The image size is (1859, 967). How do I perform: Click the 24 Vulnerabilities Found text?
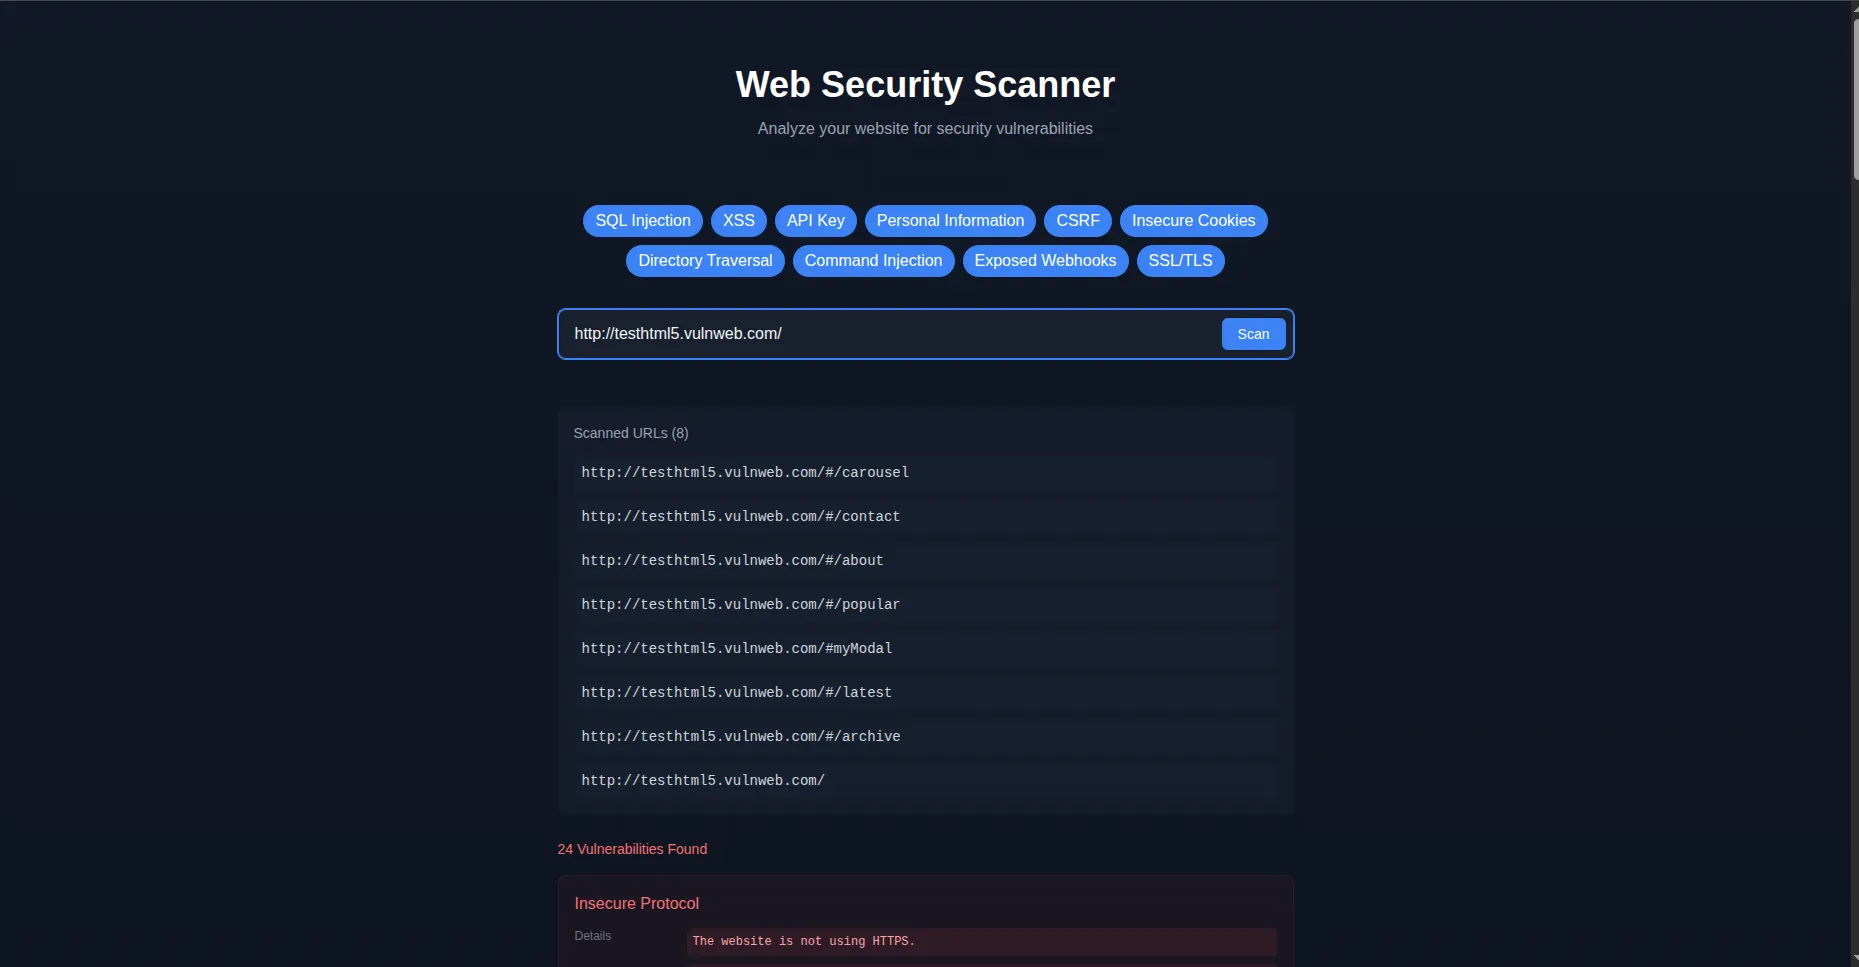coord(632,849)
